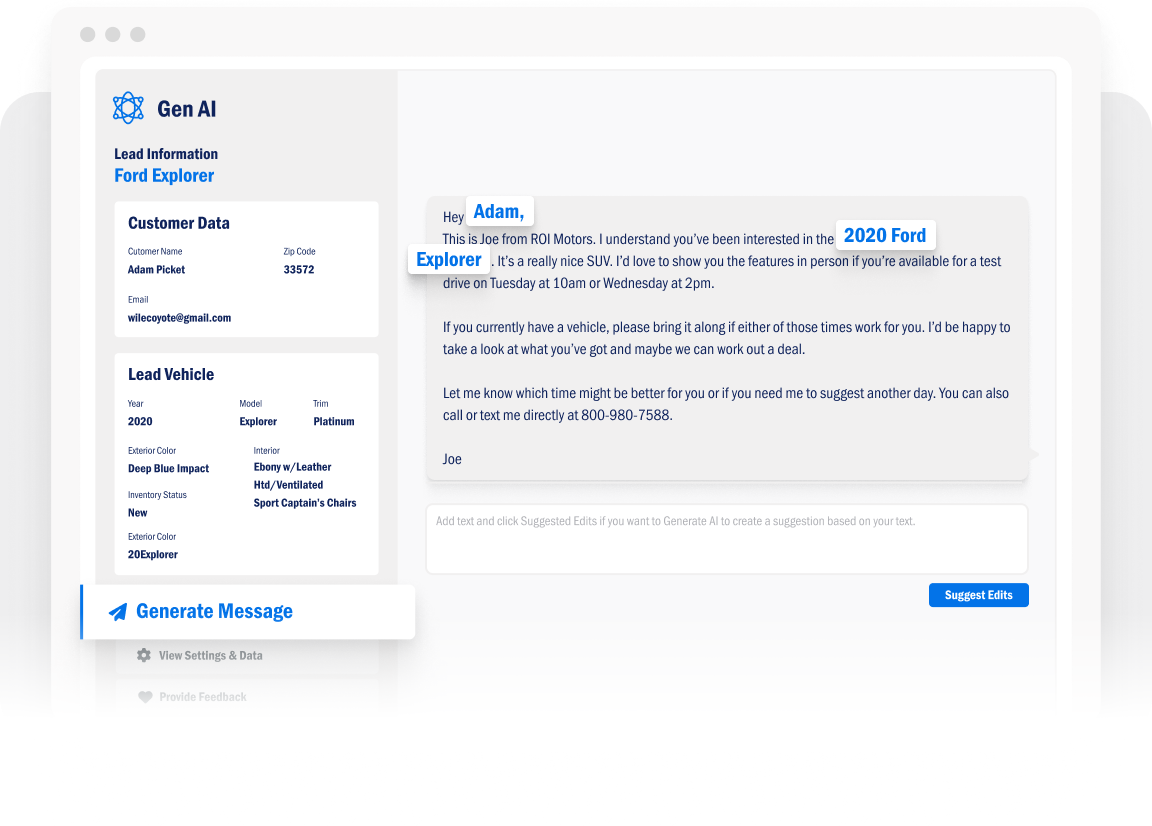This screenshot has width=1152, height=826.
Task: Click trim value "Platinum"
Action: coord(334,421)
